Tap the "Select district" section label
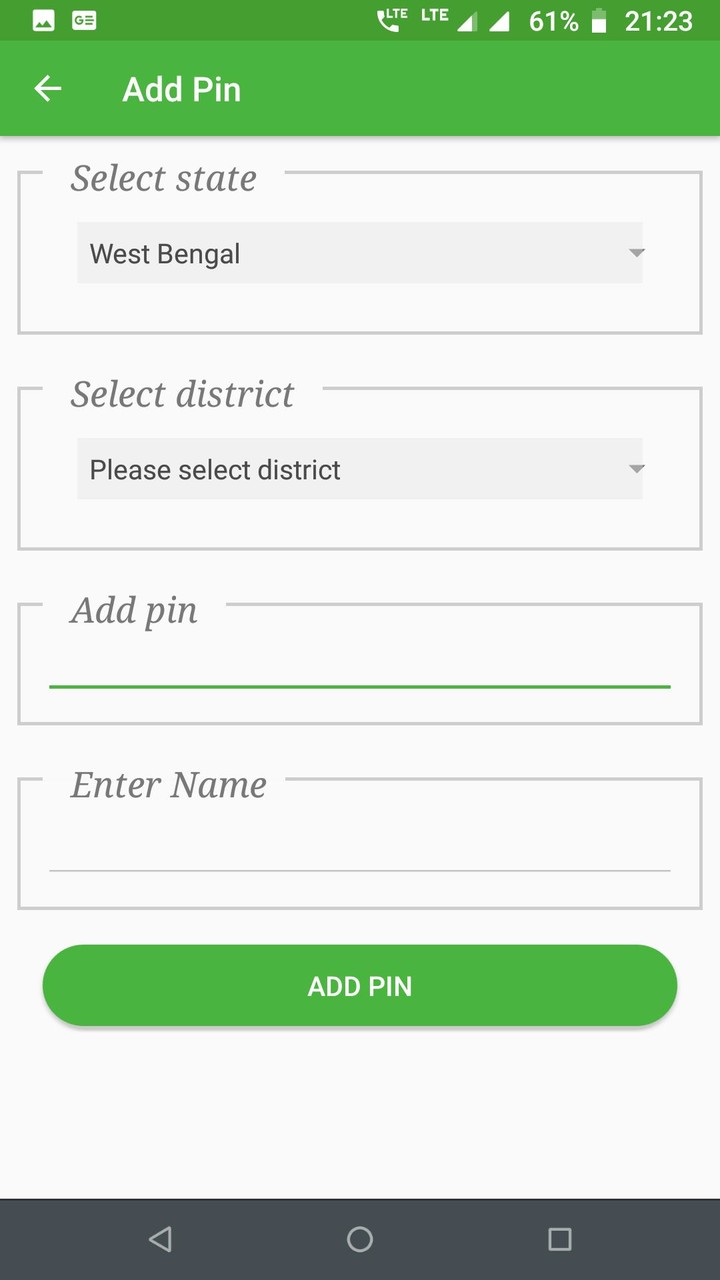The height and width of the screenshot is (1280, 720). tap(182, 394)
